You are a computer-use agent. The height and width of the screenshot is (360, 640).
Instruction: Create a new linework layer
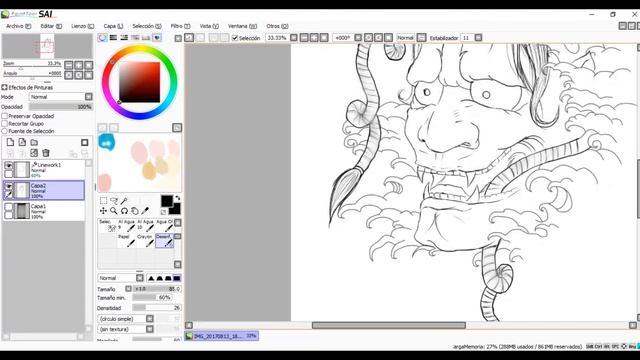pos(22,142)
